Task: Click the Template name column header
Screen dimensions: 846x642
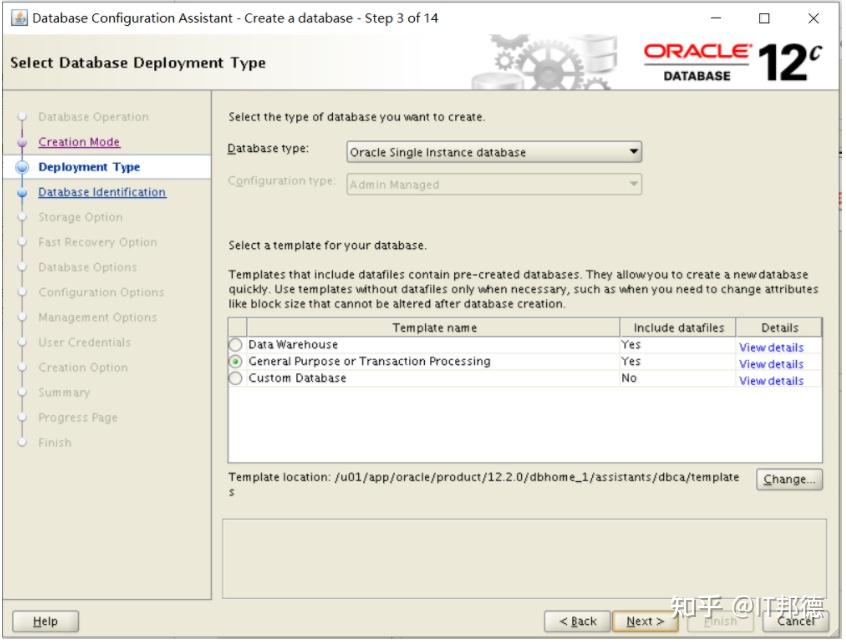Action: tap(433, 327)
